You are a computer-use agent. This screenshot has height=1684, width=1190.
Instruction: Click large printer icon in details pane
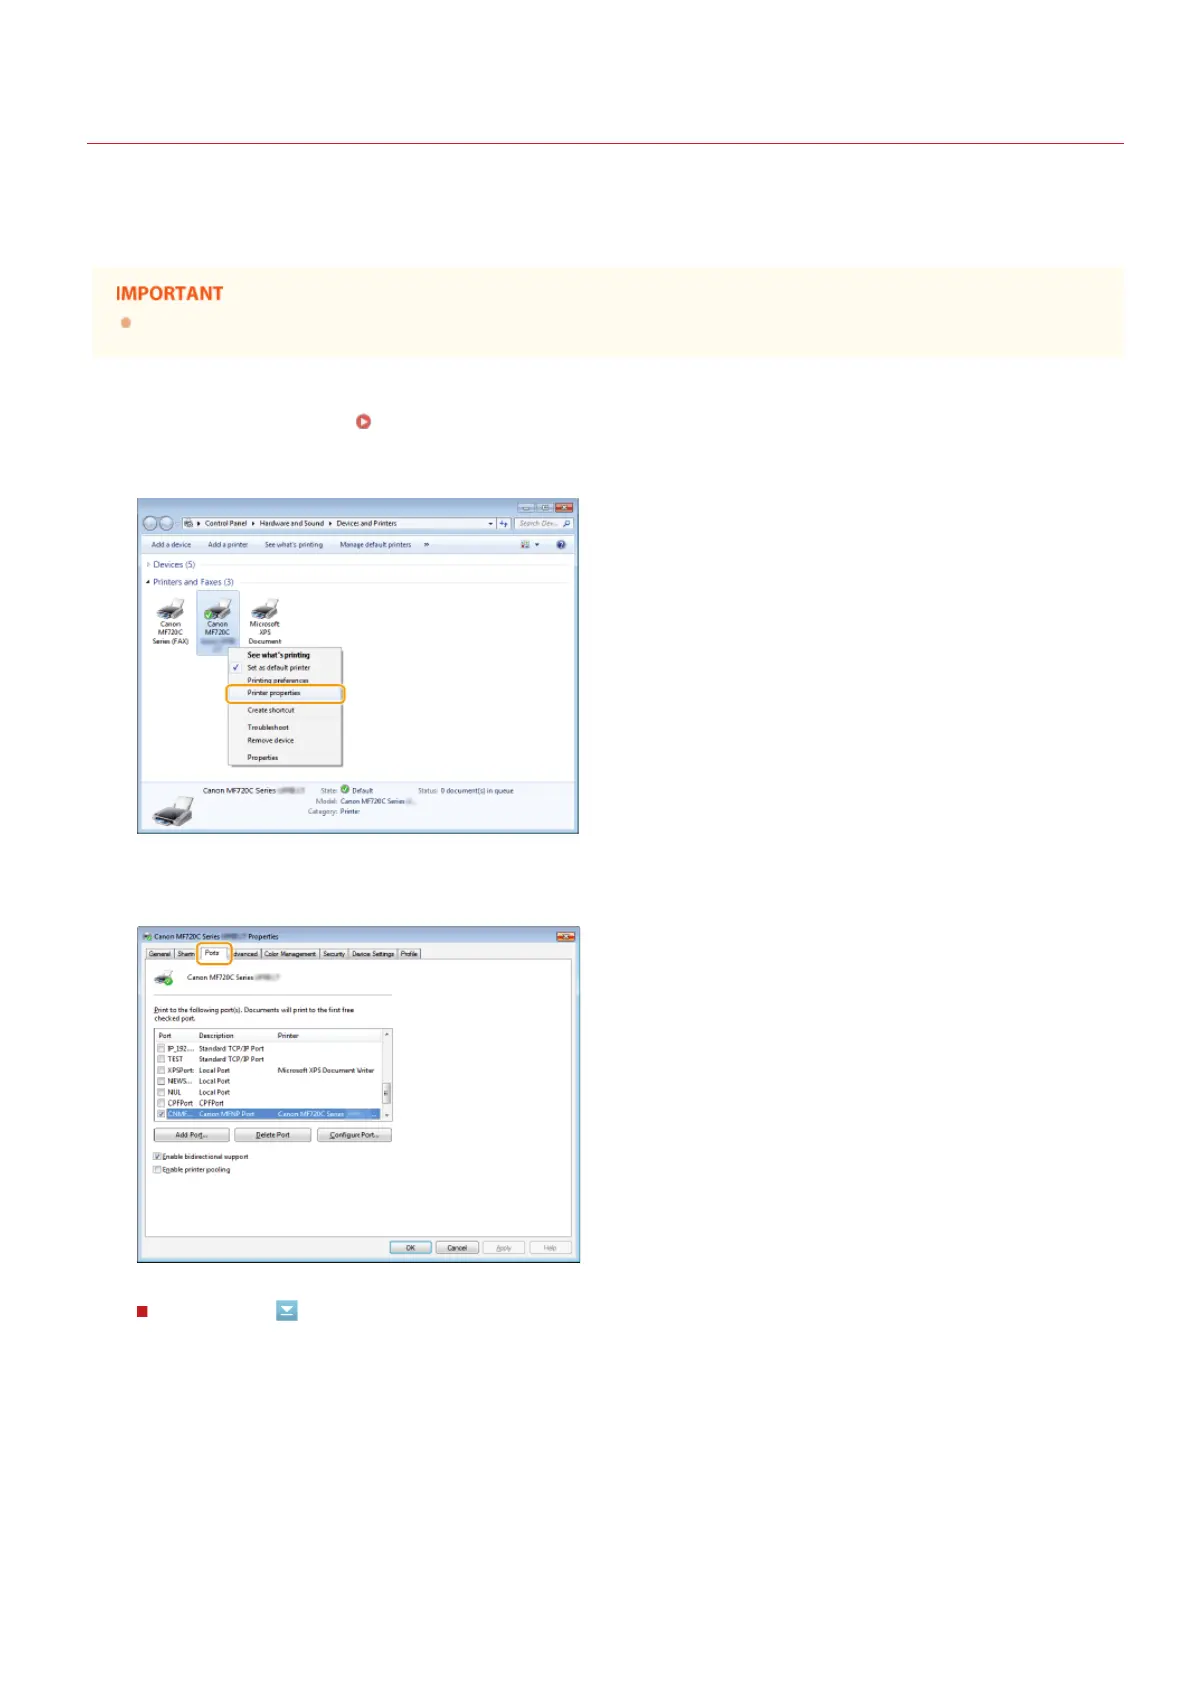(x=173, y=811)
